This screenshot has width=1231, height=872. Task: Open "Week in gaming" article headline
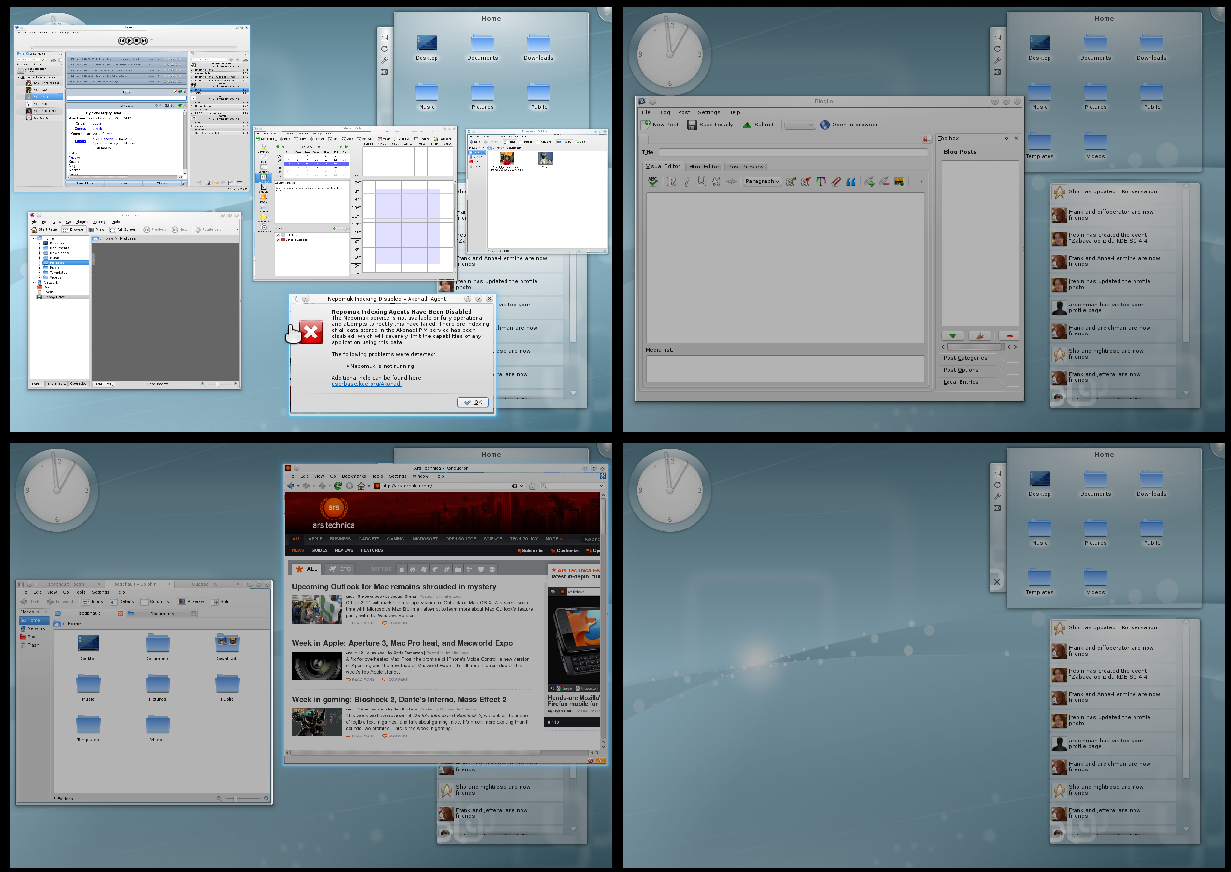(x=399, y=700)
